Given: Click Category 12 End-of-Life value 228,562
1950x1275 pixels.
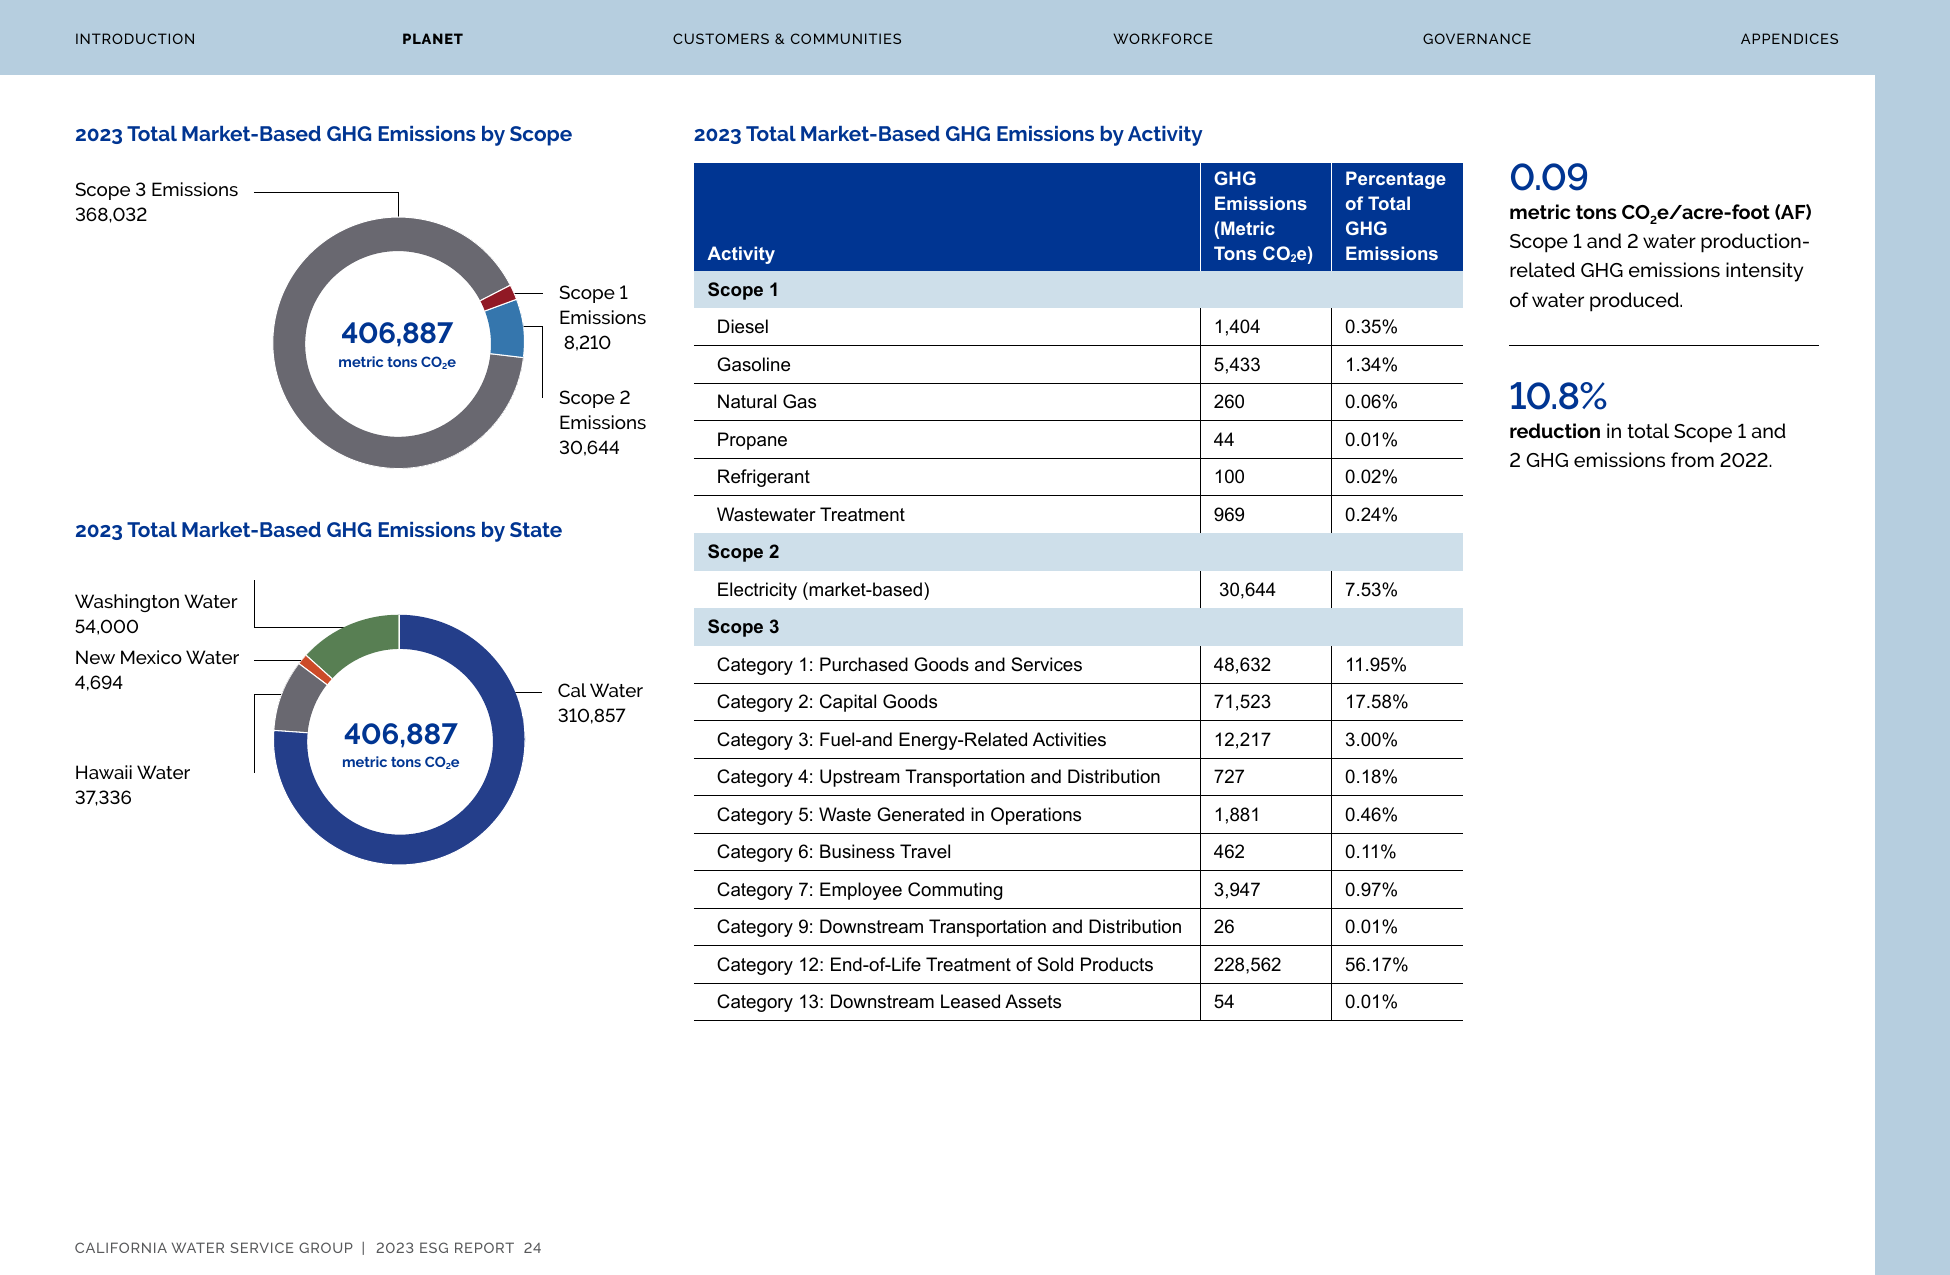Looking at the screenshot, I should (1247, 965).
